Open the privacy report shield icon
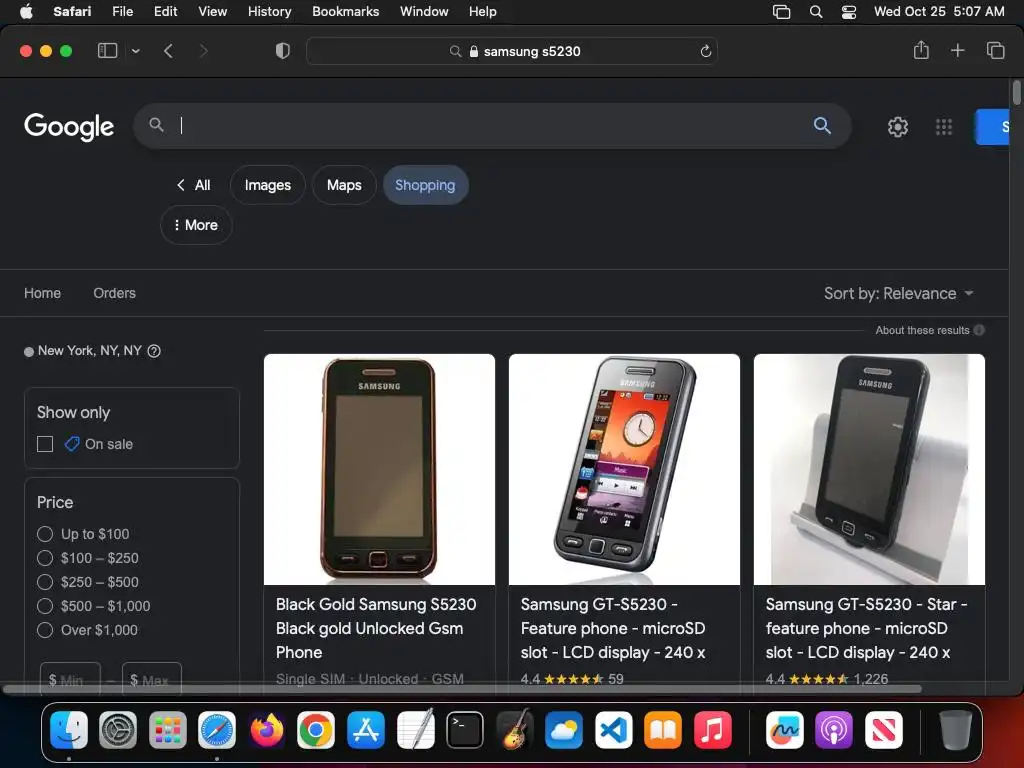The width and height of the screenshot is (1024, 768). (x=283, y=51)
